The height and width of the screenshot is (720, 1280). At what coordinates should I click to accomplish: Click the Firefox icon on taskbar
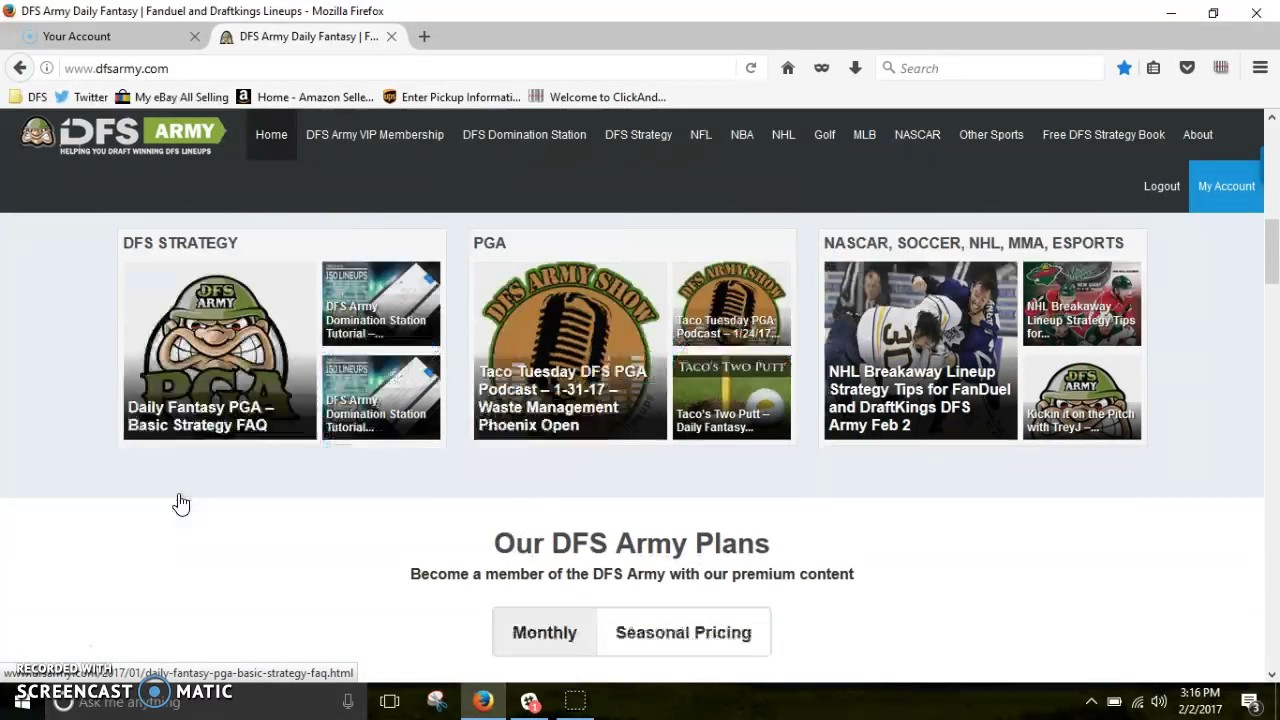click(x=483, y=701)
